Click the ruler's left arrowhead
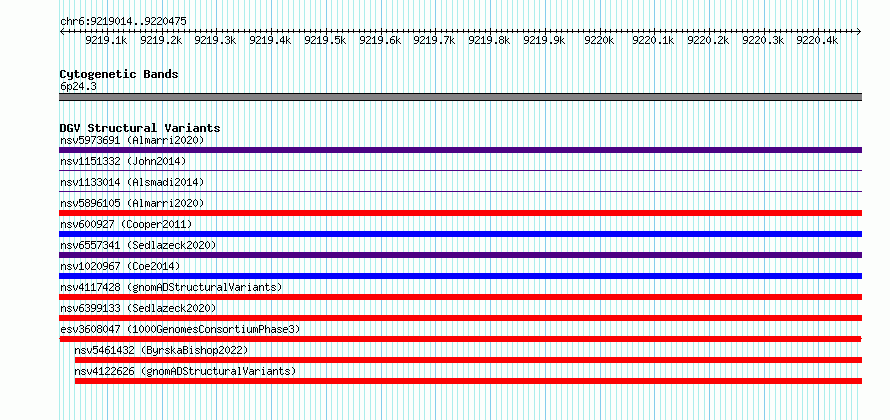This screenshot has width=890, height=420. coord(62,32)
